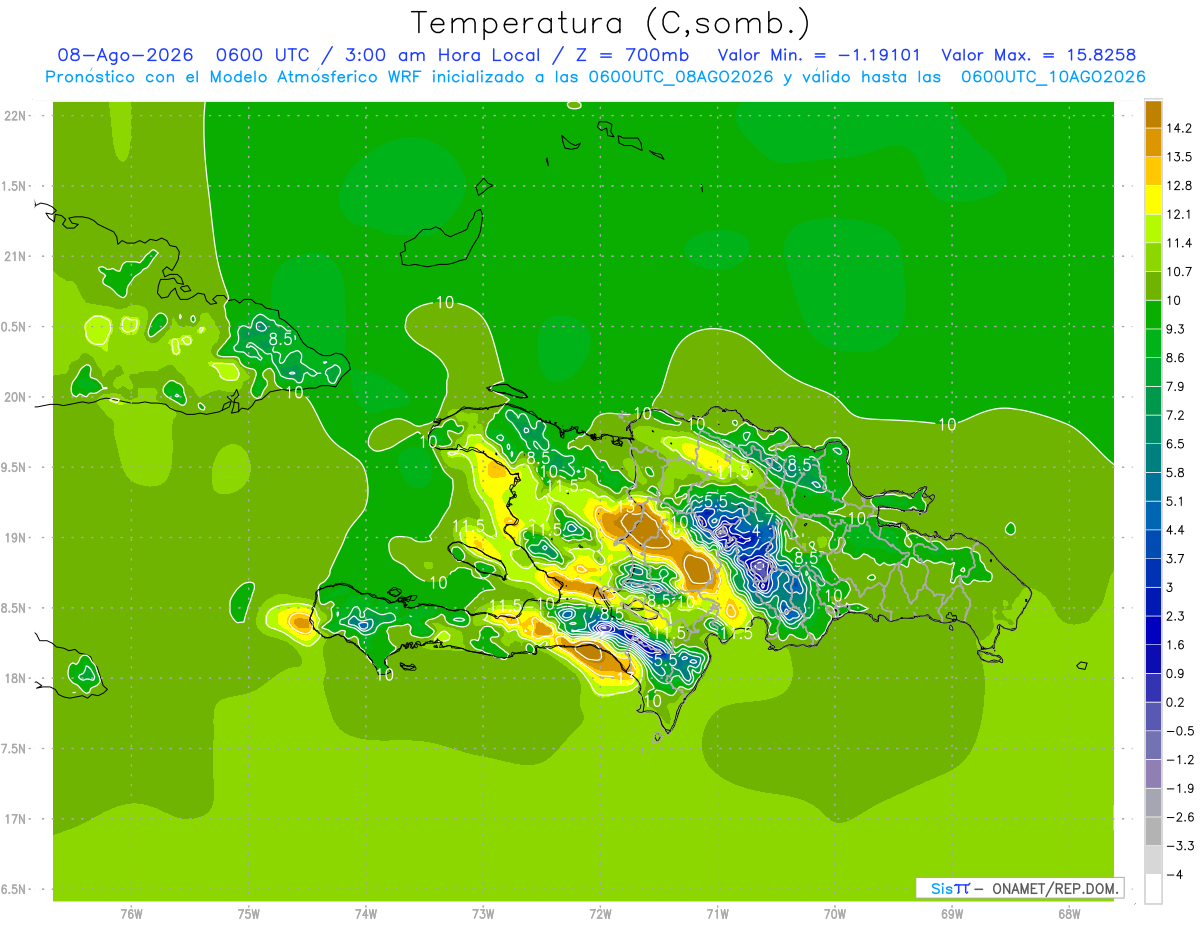Click the '-3.3' colorbar label
Image resolution: width=1200 pixels, height=927 pixels.
[1180, 846]
